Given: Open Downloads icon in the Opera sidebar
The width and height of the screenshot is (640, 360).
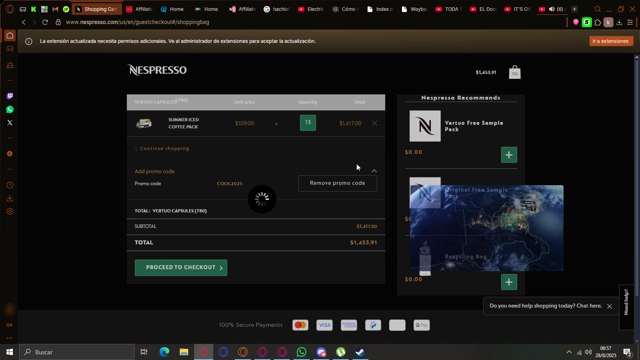Looking at the screenshot, I should (x=10, y=199).
